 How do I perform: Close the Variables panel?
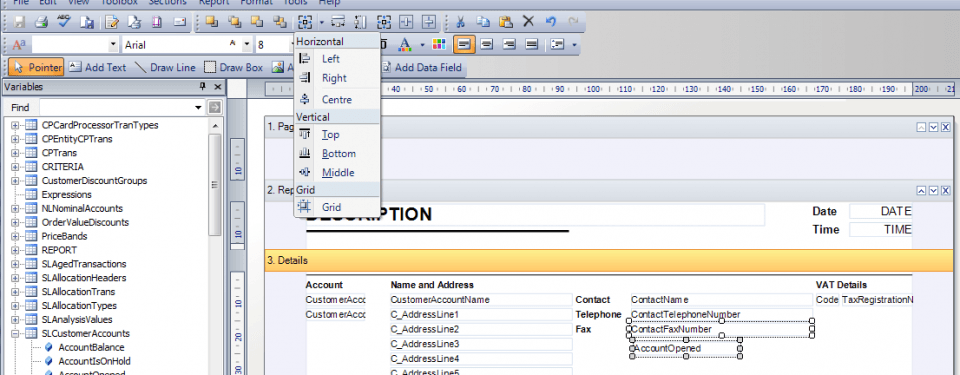tap(217, 87)
